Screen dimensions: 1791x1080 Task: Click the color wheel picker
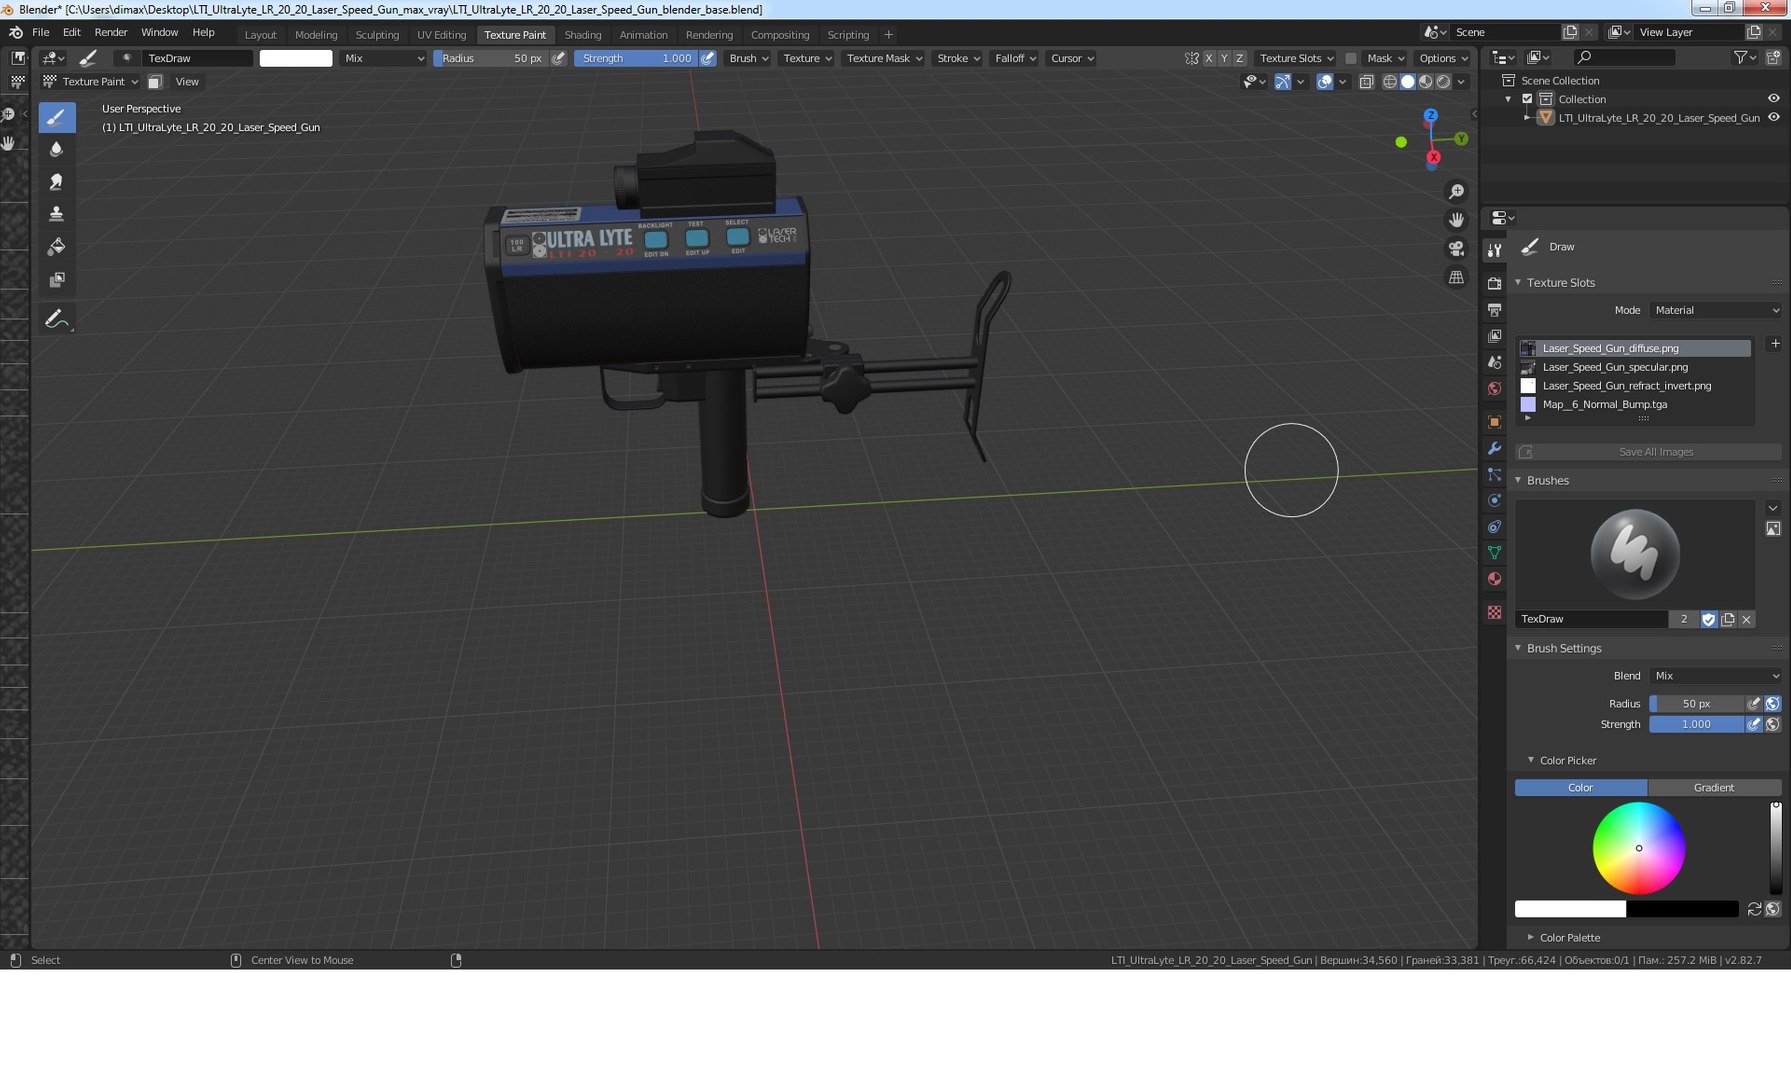(x=1638, y=848)
